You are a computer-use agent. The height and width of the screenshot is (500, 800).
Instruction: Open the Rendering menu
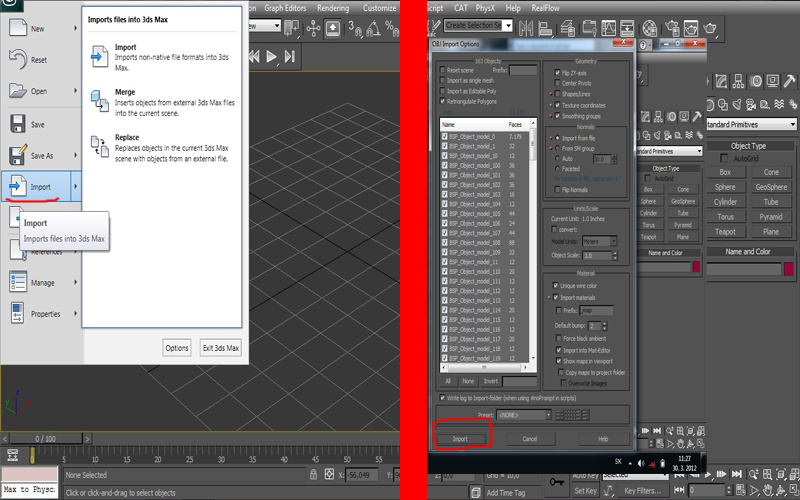coord(333,8)
